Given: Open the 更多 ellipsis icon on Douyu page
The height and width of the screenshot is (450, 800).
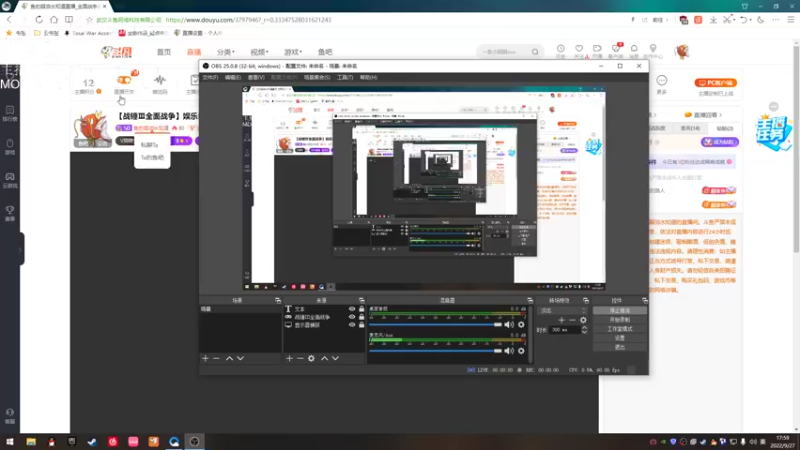Looking at the screenshot, I should [x=662, y=81].
